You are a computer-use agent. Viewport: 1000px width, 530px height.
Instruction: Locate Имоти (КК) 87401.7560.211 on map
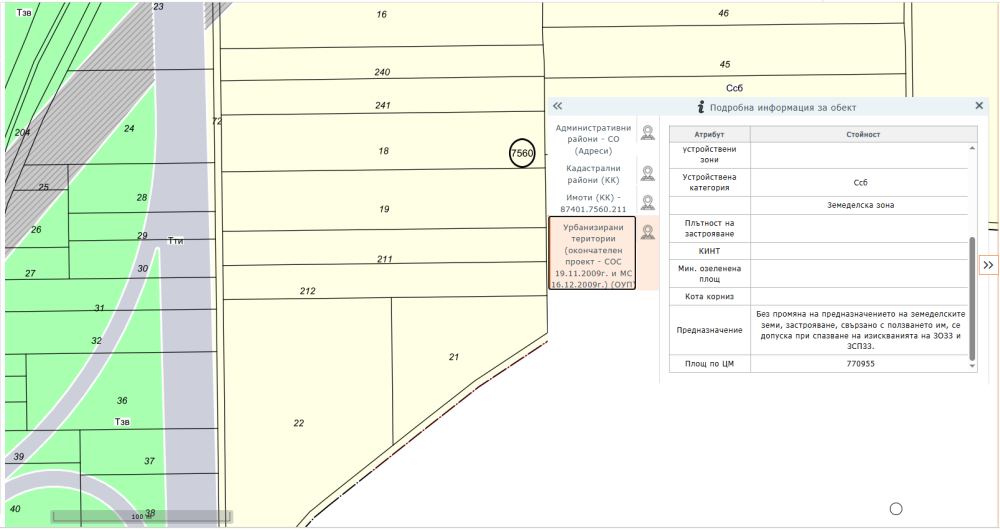pos(648,203)
